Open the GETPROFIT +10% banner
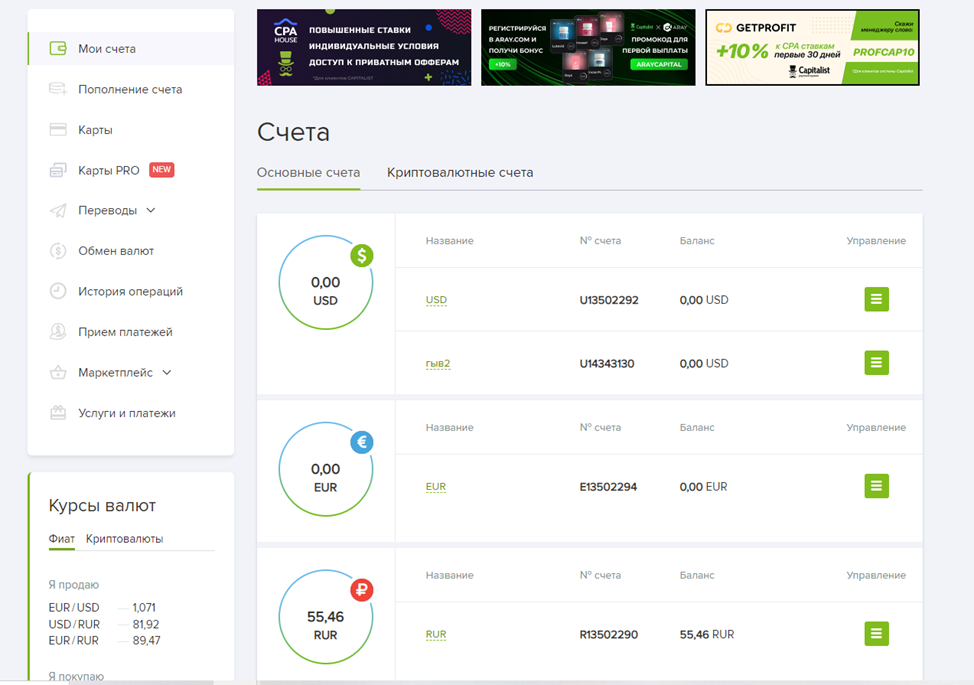The image size is (974, 685). click(x=812, y=47)
